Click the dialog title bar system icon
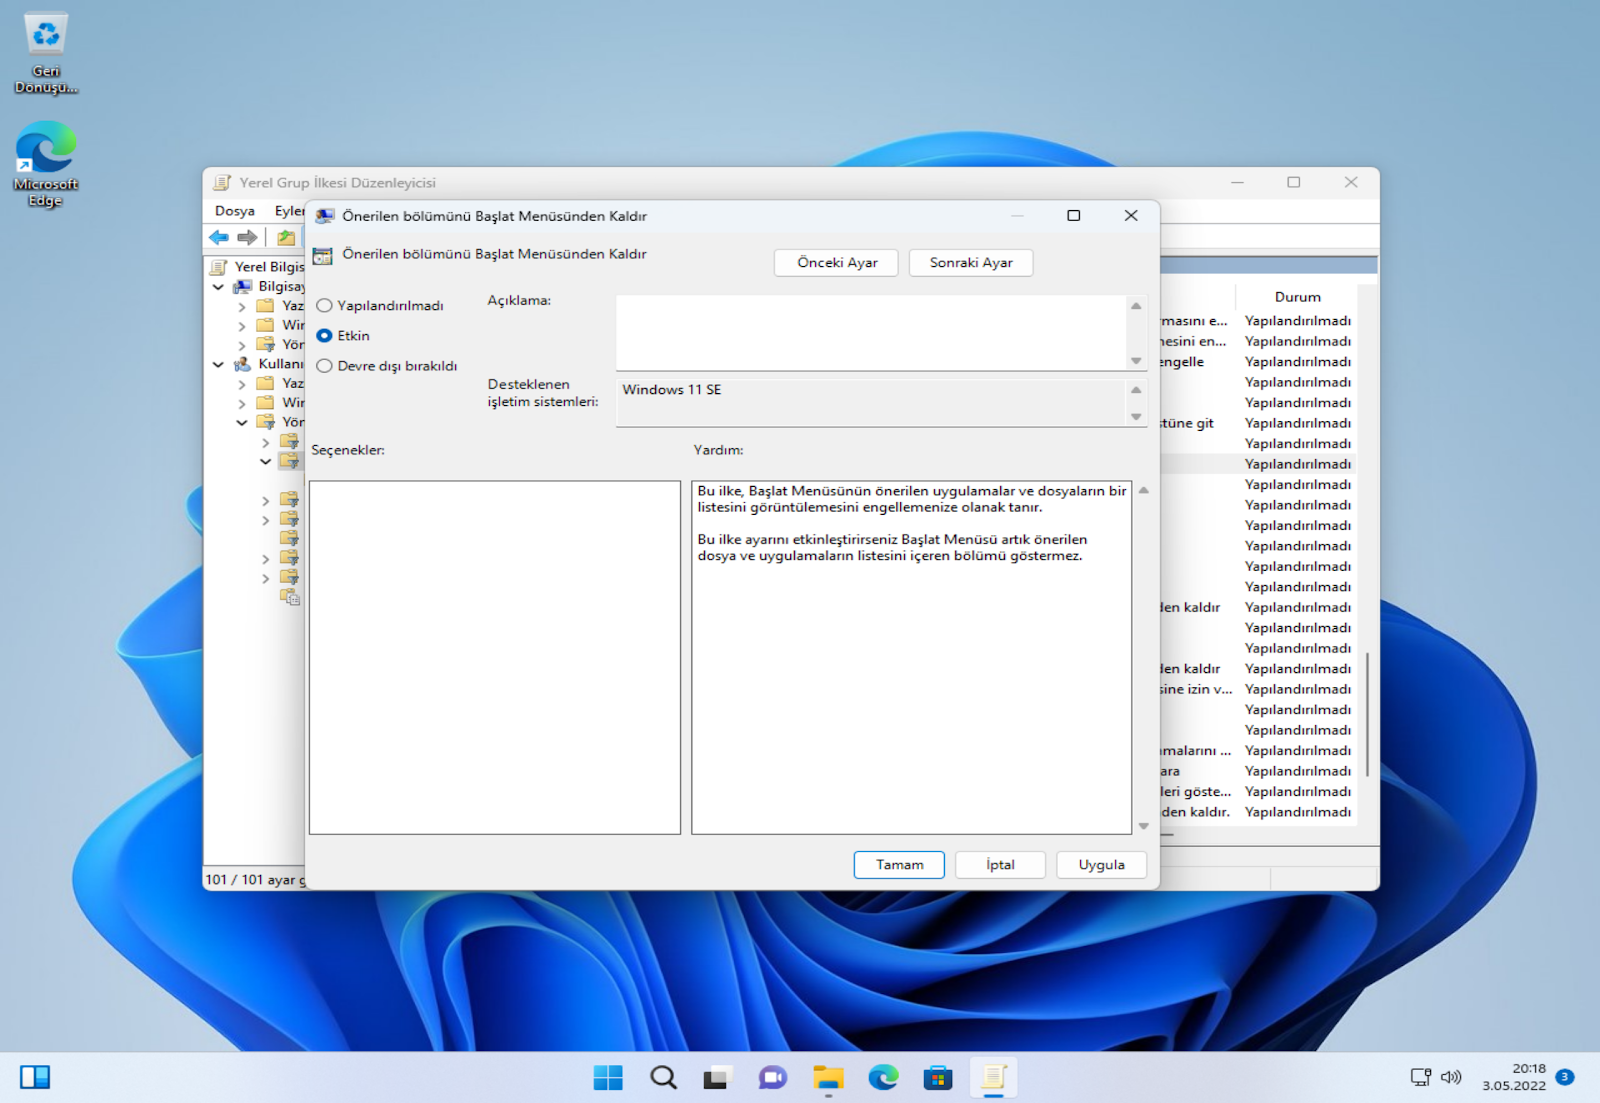This screenshot has width=1600, height=1103. [x=325, y=216]
